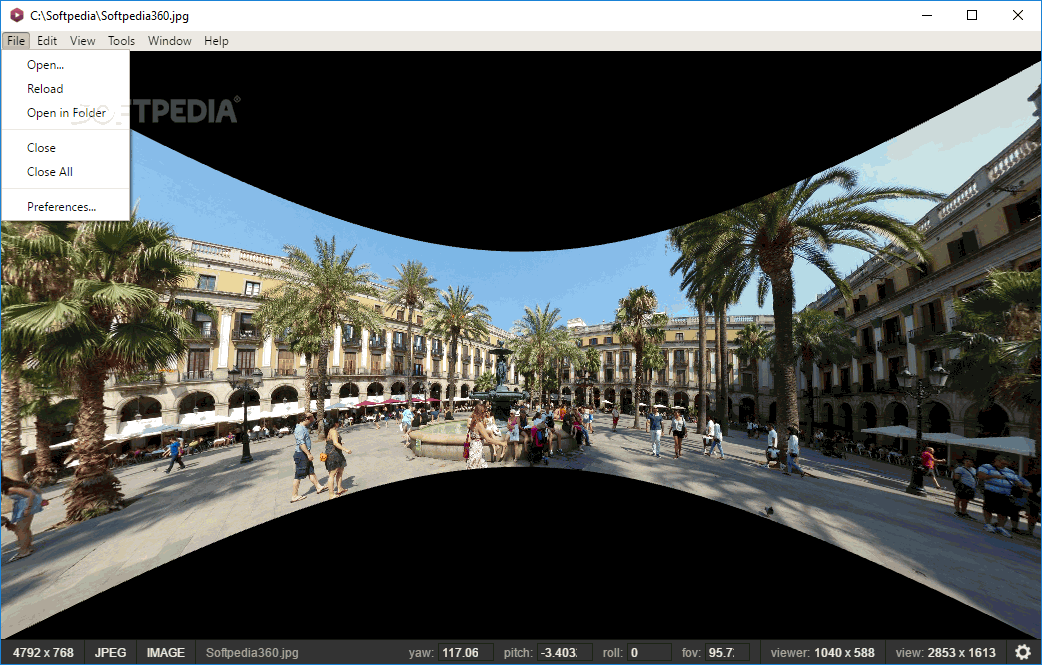Click the JPEG format label
Image resolution: width=1042 pixels, height=665 pixels.
(x=110, y=652)
